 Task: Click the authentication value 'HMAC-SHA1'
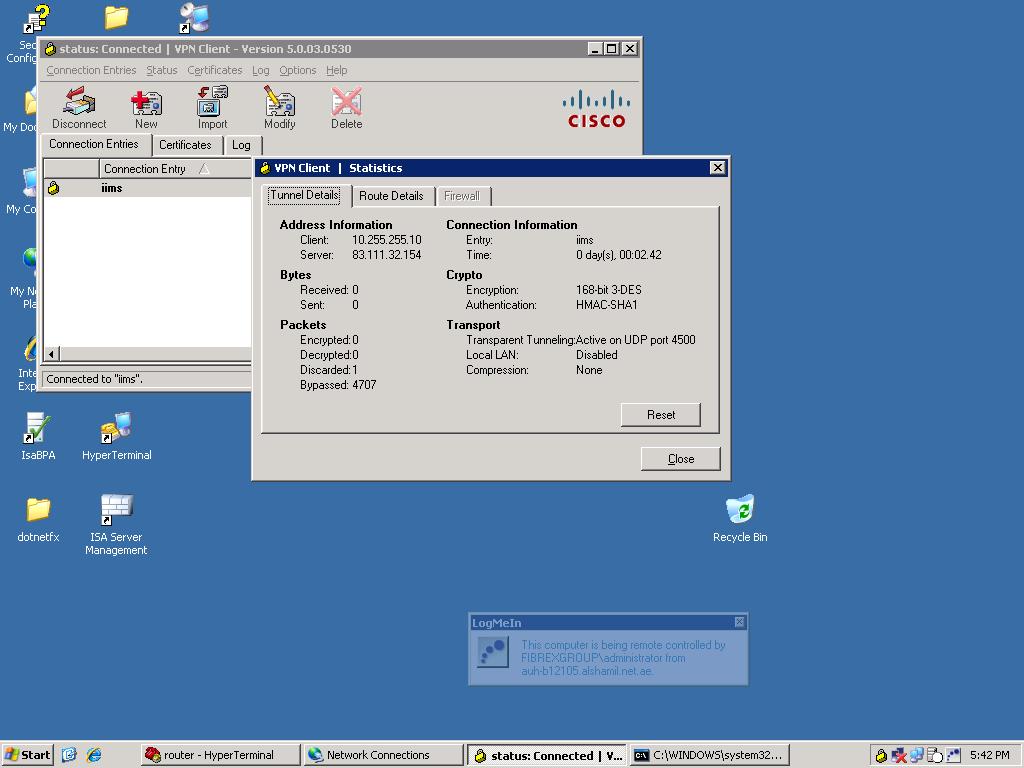coord(607,305)
